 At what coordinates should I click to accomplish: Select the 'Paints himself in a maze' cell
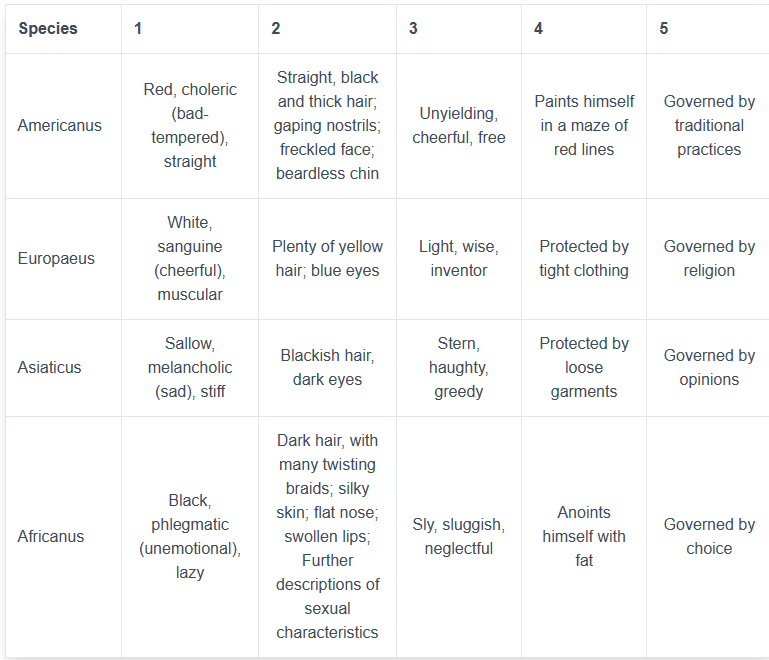click(x=584, y=126)
